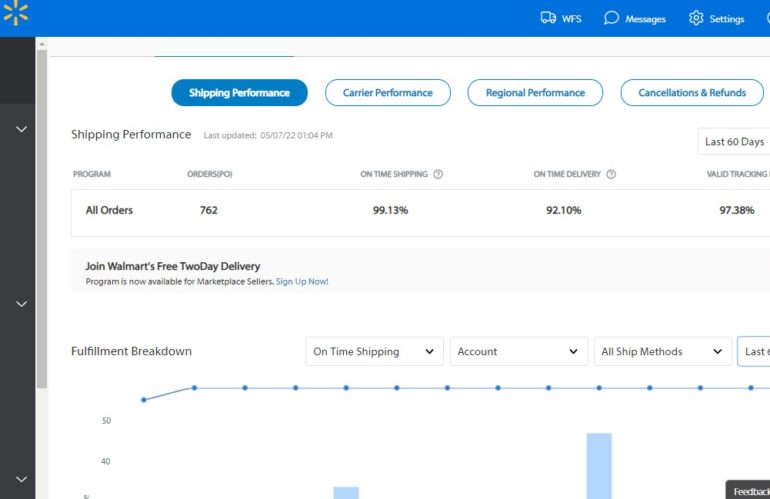Expand the Account dropdown
The width and height of the screenshot is (770, 499).
point(518,352)
